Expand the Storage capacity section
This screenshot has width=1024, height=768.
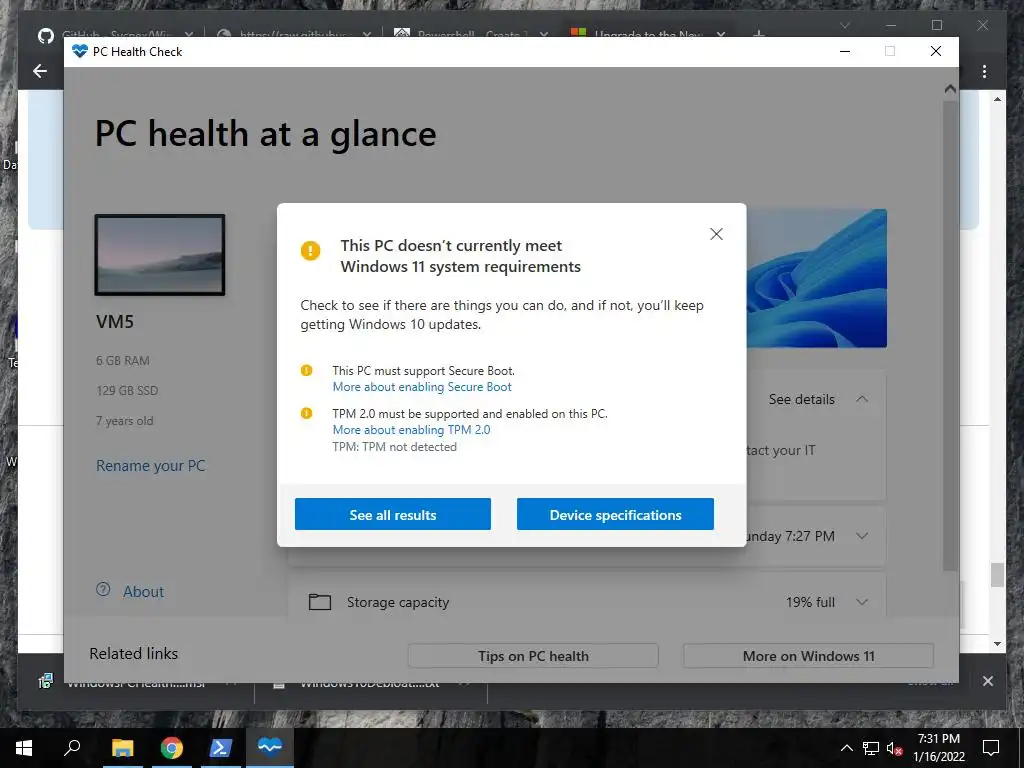point(862,601)
